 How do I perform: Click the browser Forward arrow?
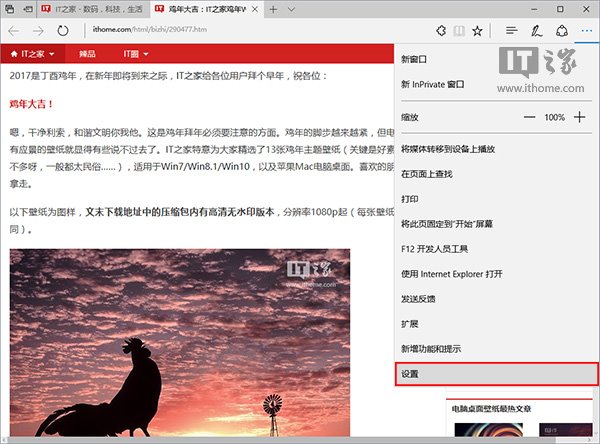[38, 31]
